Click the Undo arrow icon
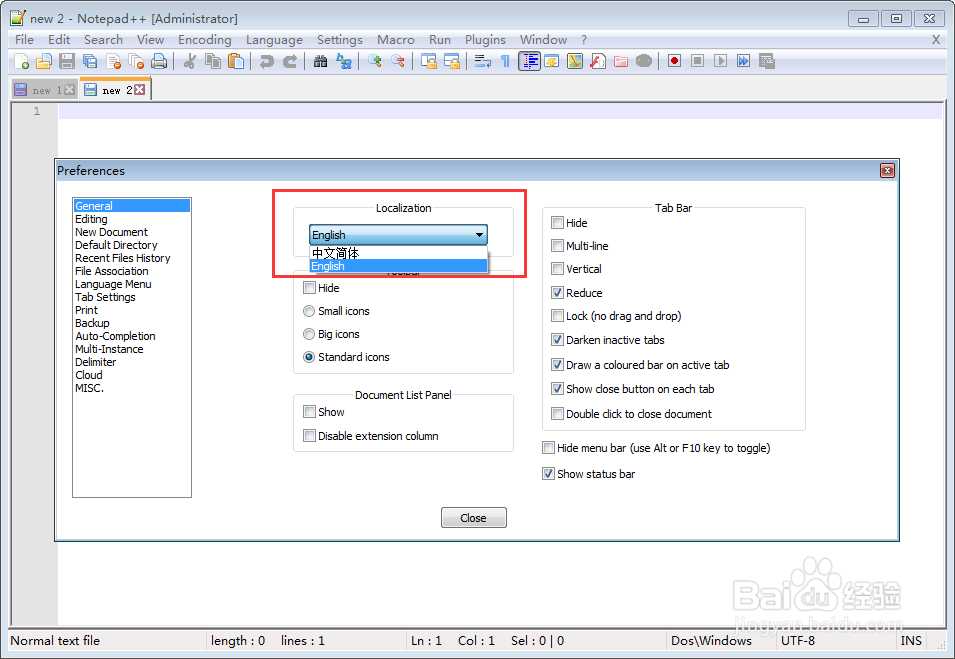The width and height of the screenshot is (955, 659). coord(267,61)
